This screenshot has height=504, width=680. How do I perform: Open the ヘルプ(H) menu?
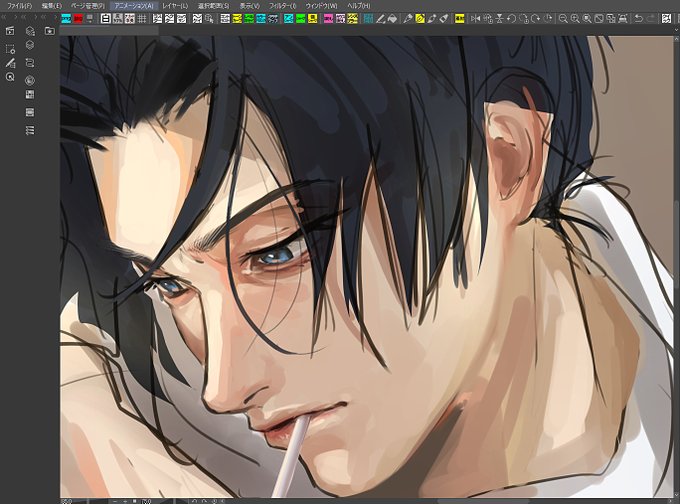tap(359, 6)
